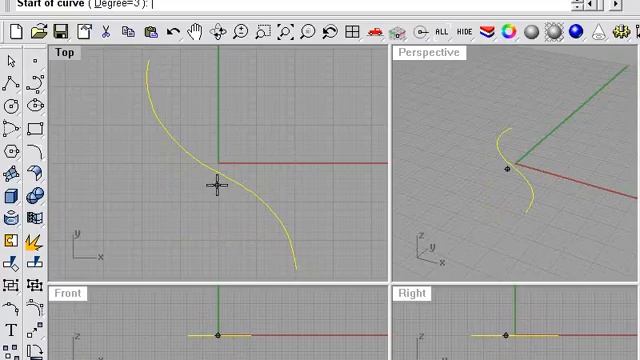Select the Ellipse tool
Viewport: 640px width, 360px height.
(x=35, y=105)
